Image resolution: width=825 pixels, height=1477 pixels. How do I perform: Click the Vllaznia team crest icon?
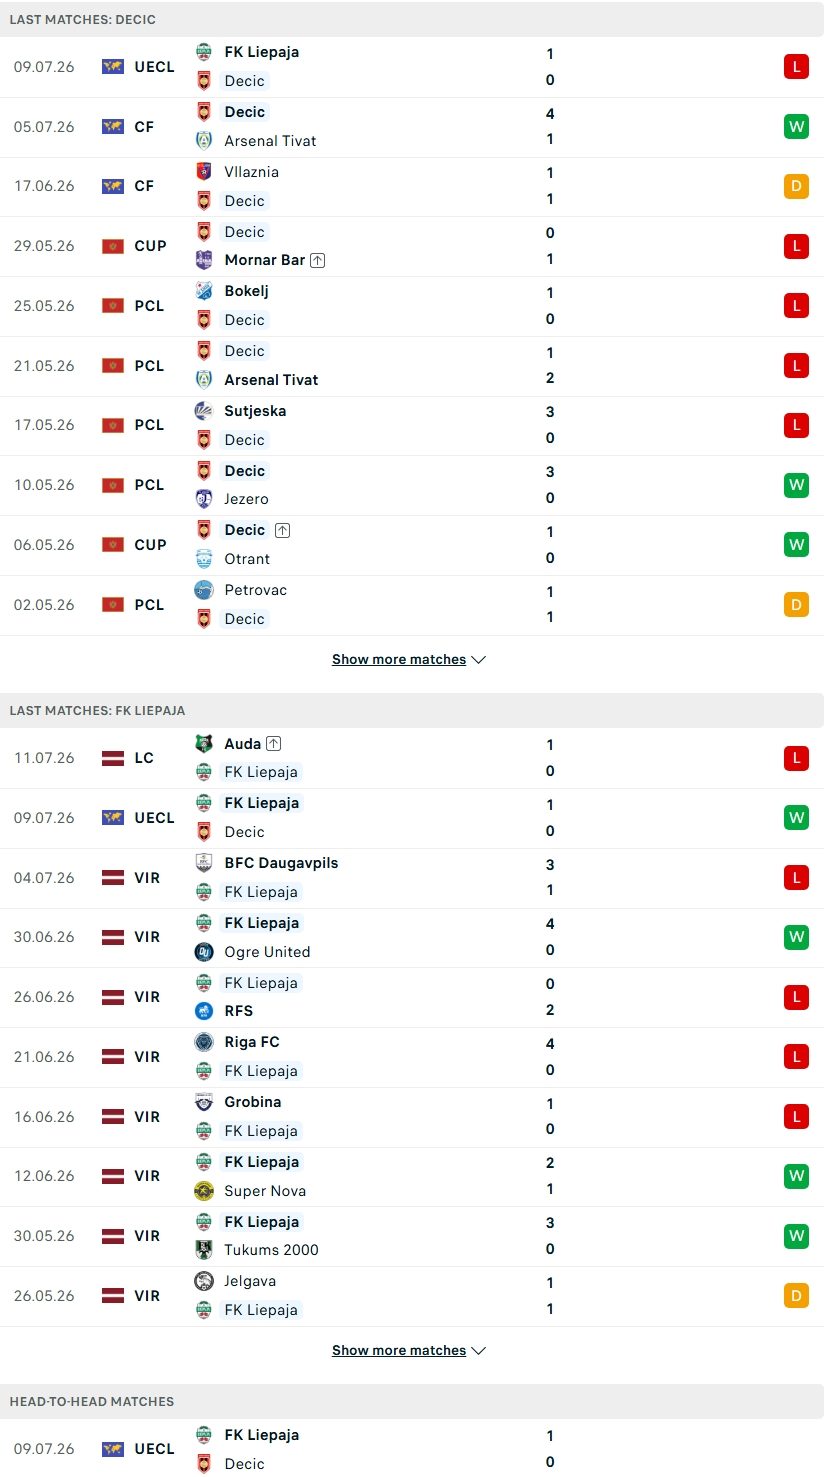click(204, 171)
